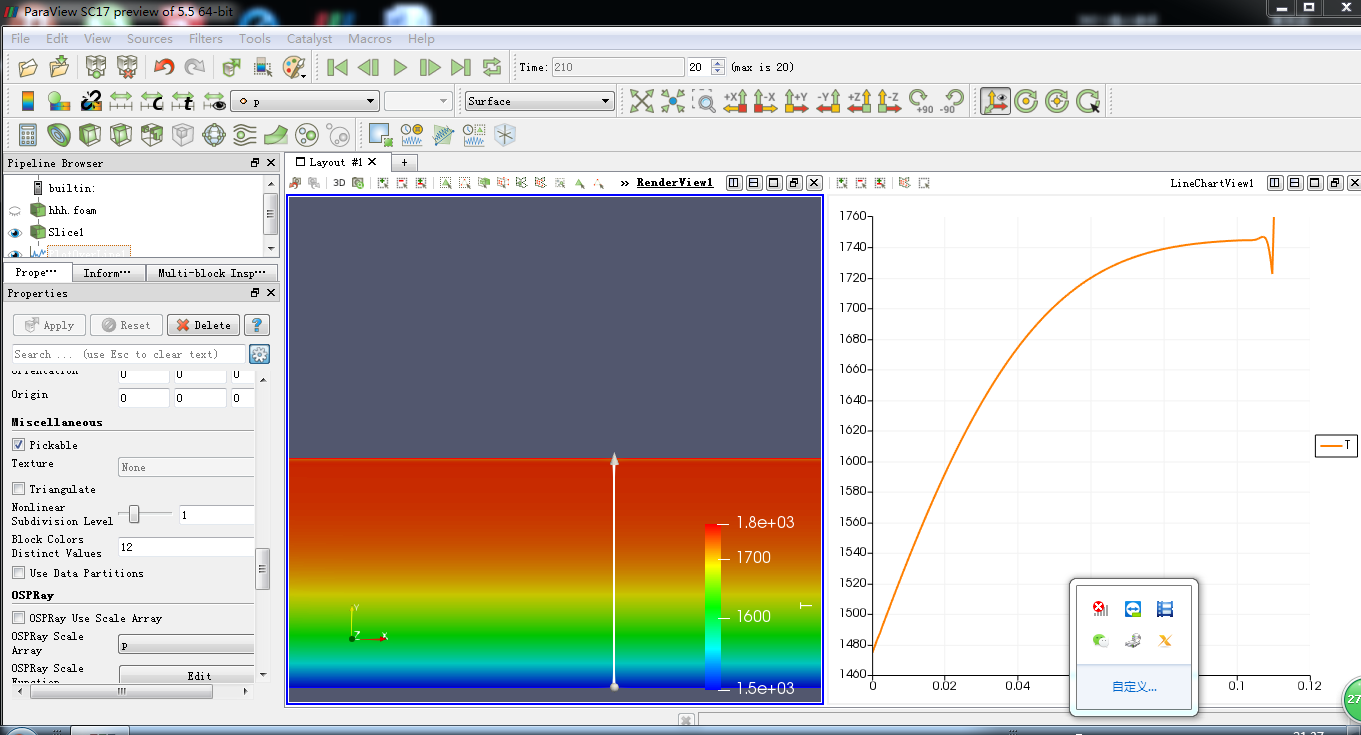Apply the Plot Over Line filter
Image resolution: width=1361 pixels, height=735 pixels.
(x=443, y=134)
